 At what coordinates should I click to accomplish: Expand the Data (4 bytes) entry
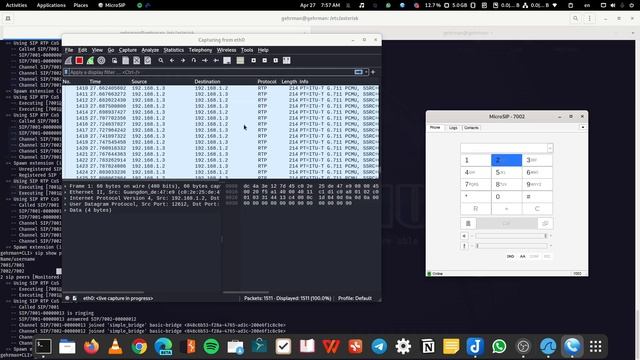tap(66, 210)
